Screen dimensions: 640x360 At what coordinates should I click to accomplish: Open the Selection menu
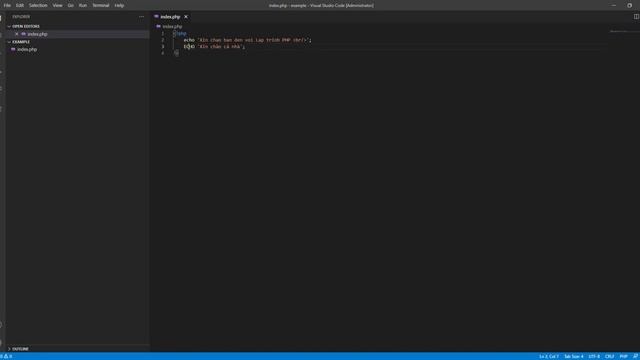point(38,5)
